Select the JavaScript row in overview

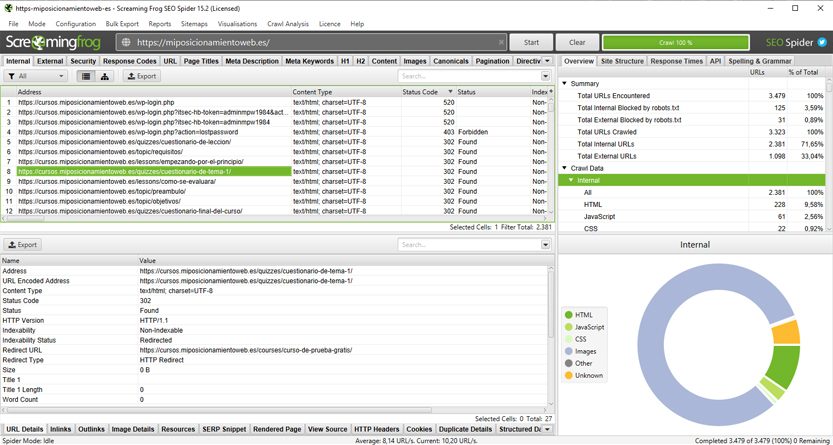(692, 217)
